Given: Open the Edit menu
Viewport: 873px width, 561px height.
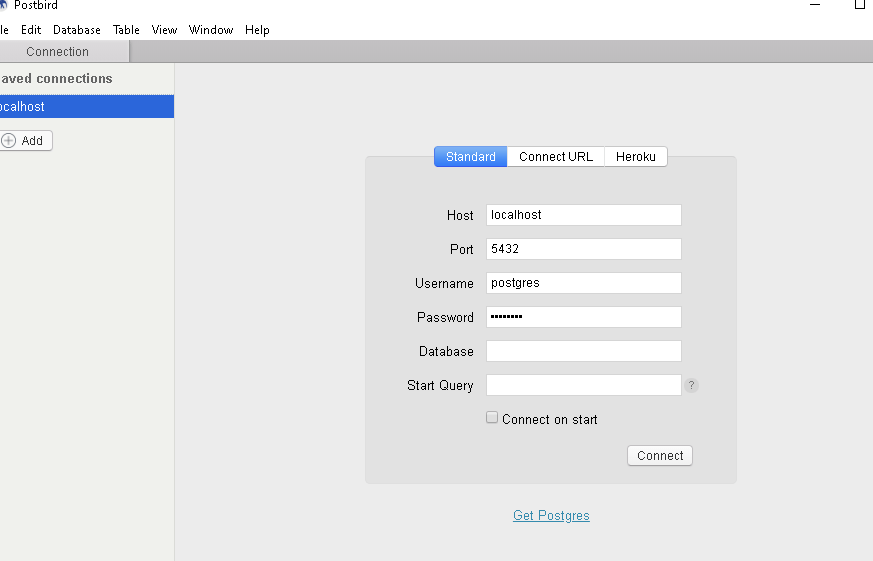Looking at the screenshot, I should click(x=31, y=30).
